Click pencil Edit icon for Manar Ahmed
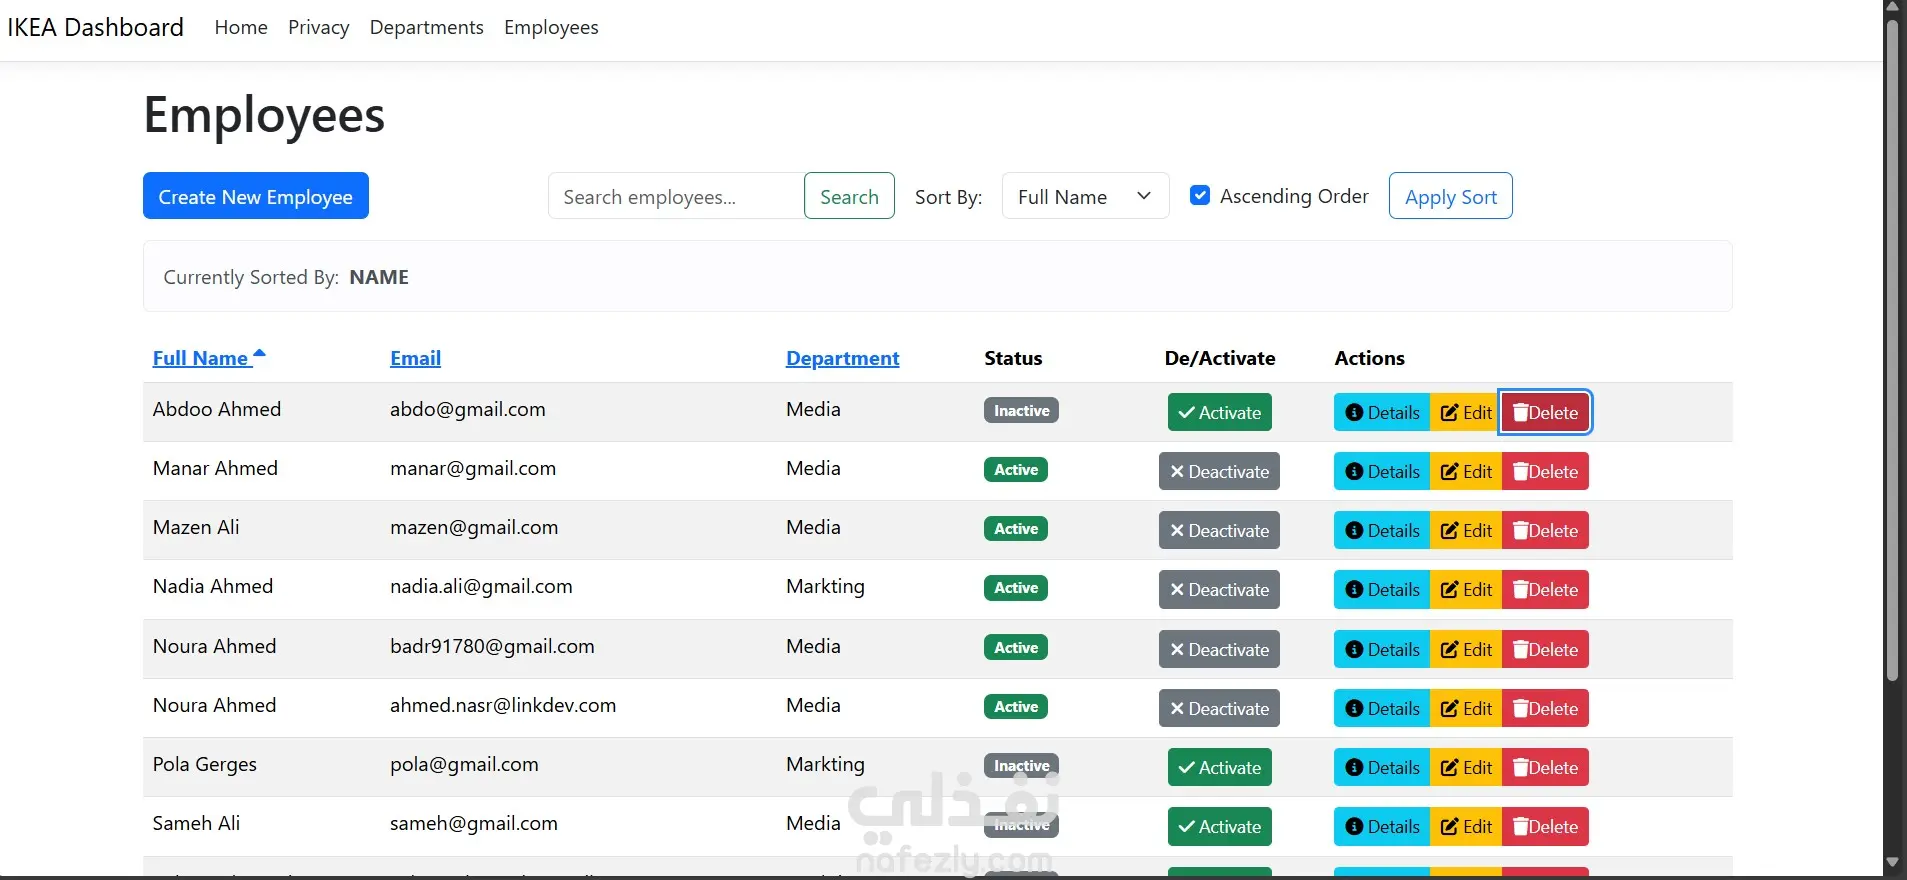 [1449, 472]
